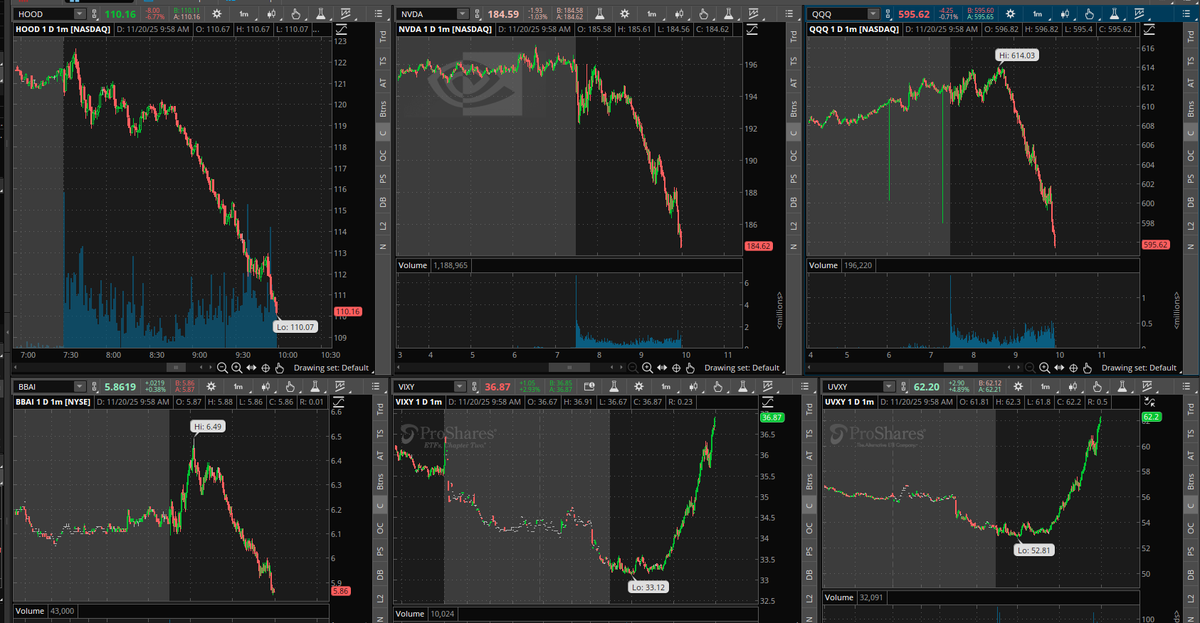Zoom out on the QQQ chart
The image size is (1200, 623).
pyautogui.click(x=1030, y=368)
